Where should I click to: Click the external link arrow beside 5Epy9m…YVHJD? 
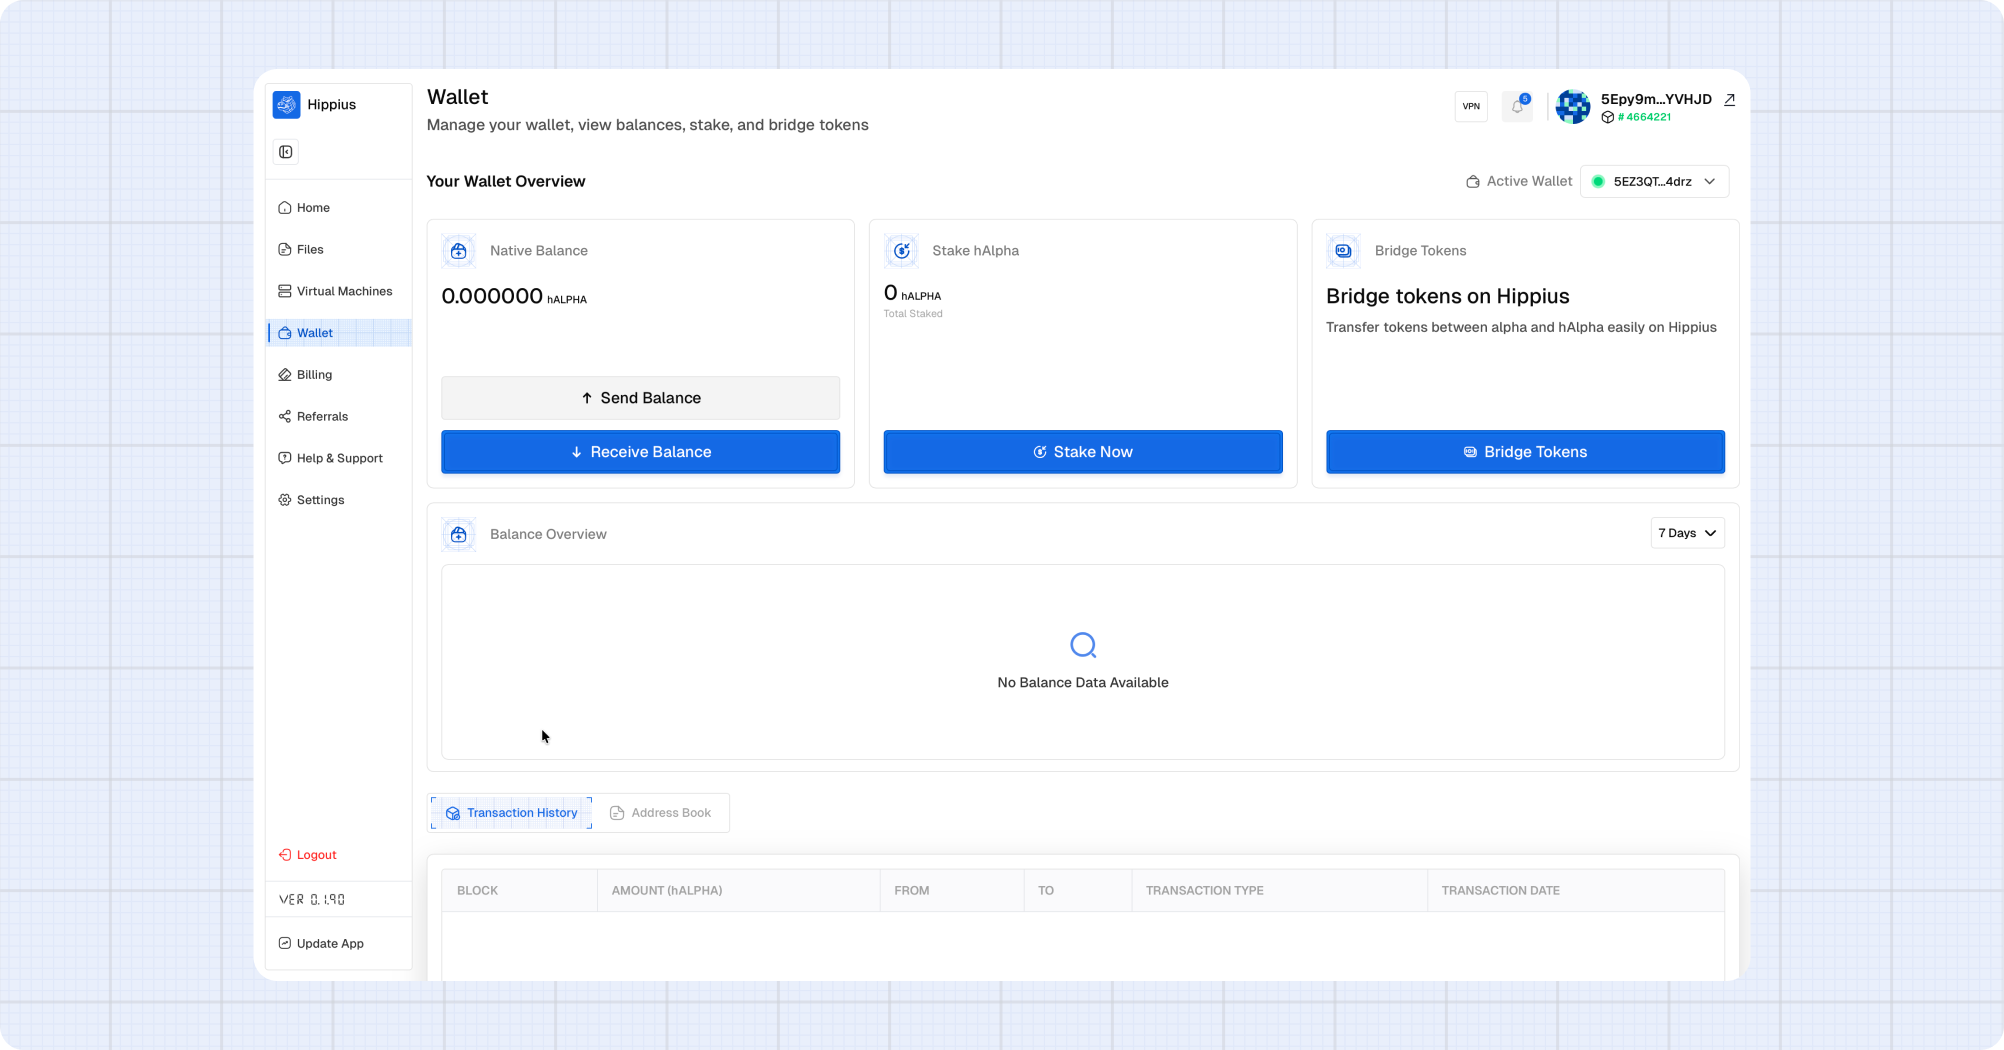1730,99
